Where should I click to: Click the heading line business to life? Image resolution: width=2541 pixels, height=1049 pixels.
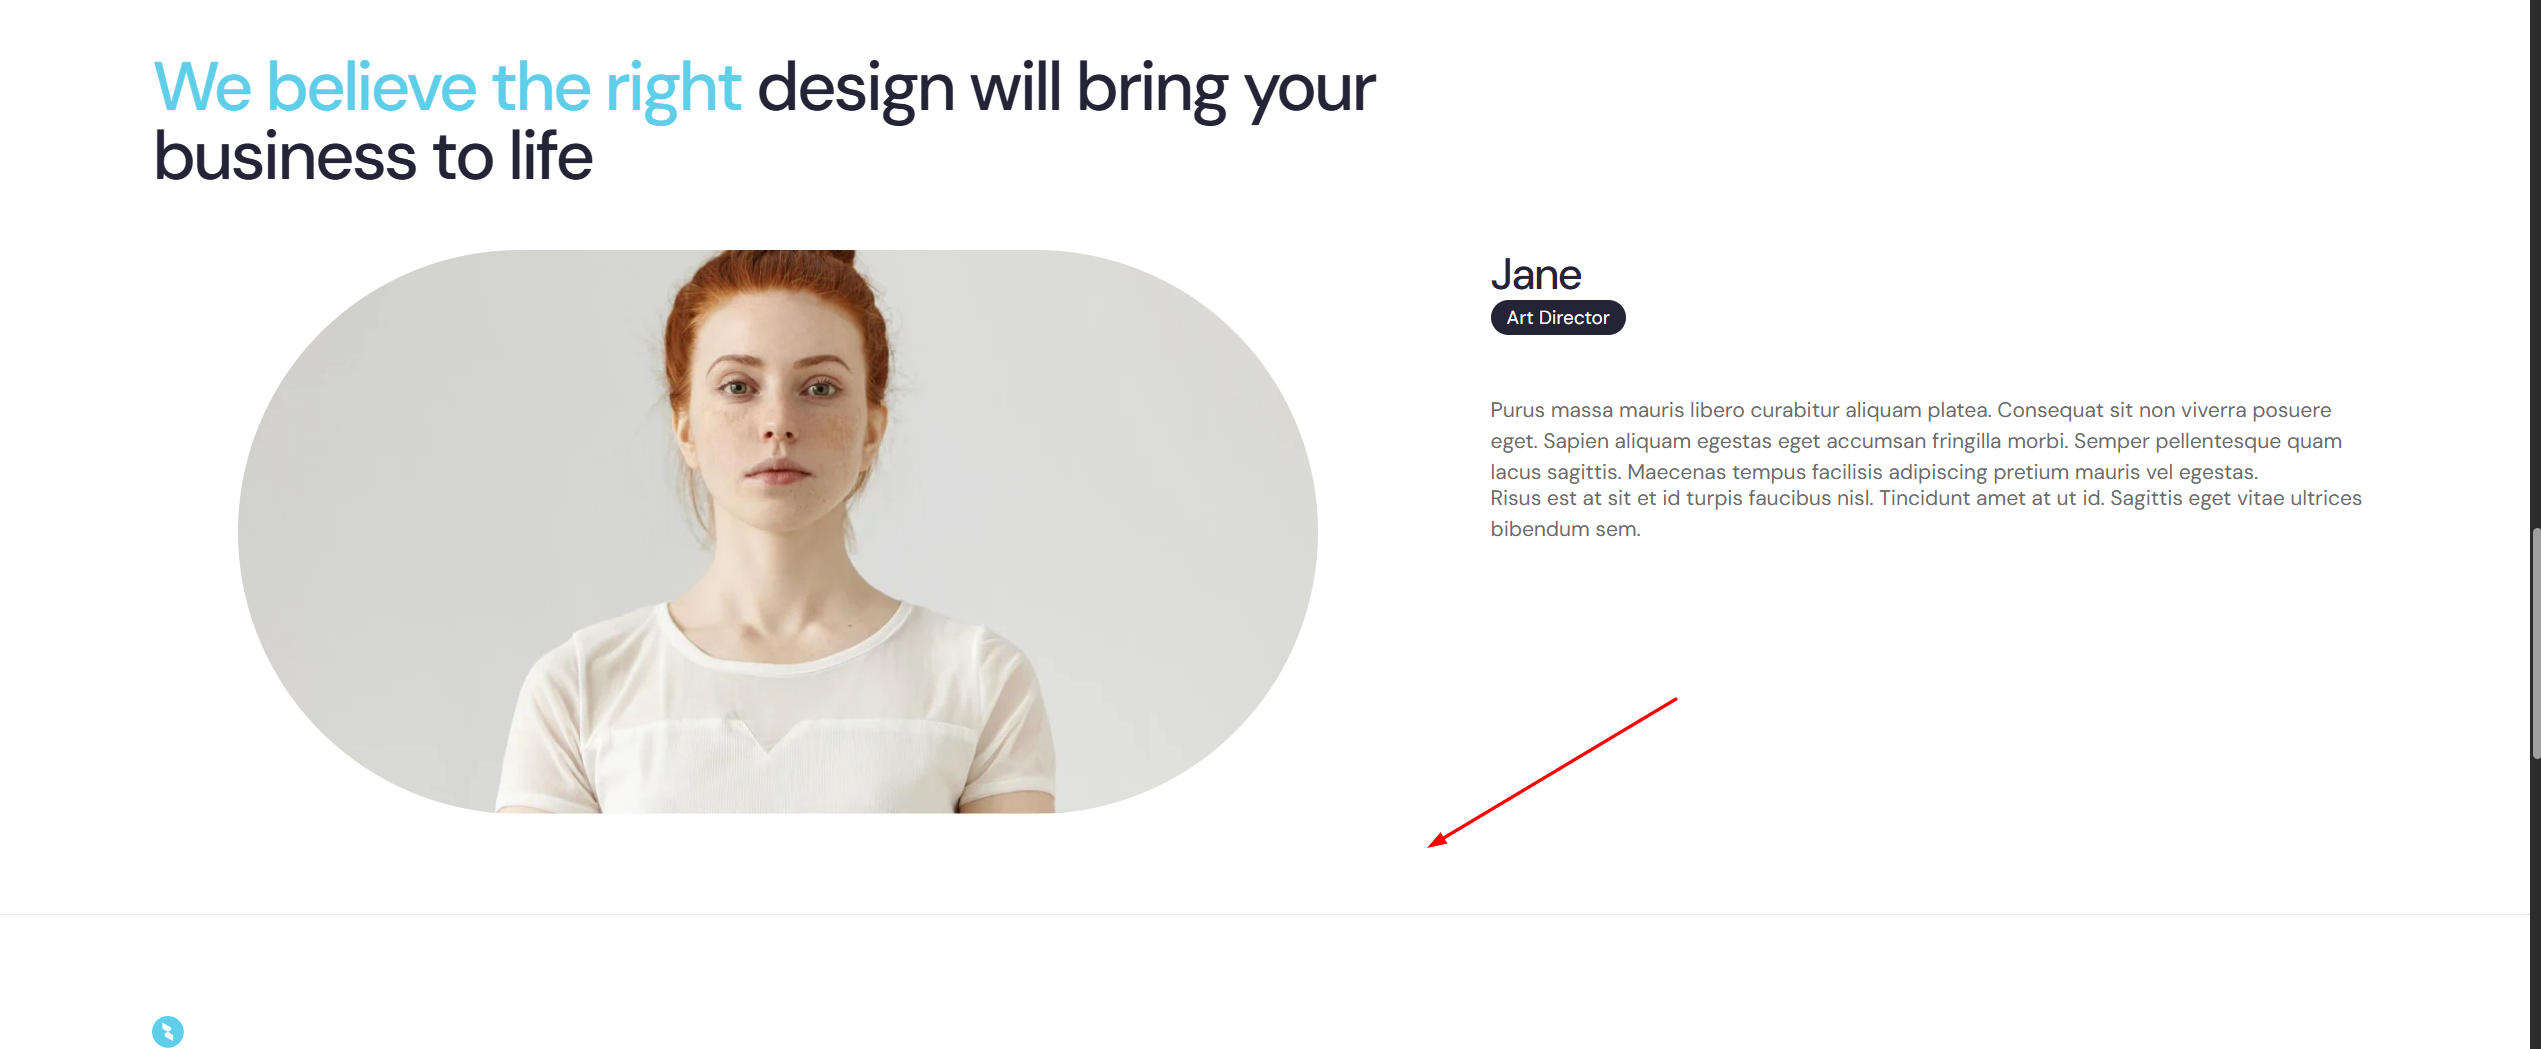[x=373, y=157]
